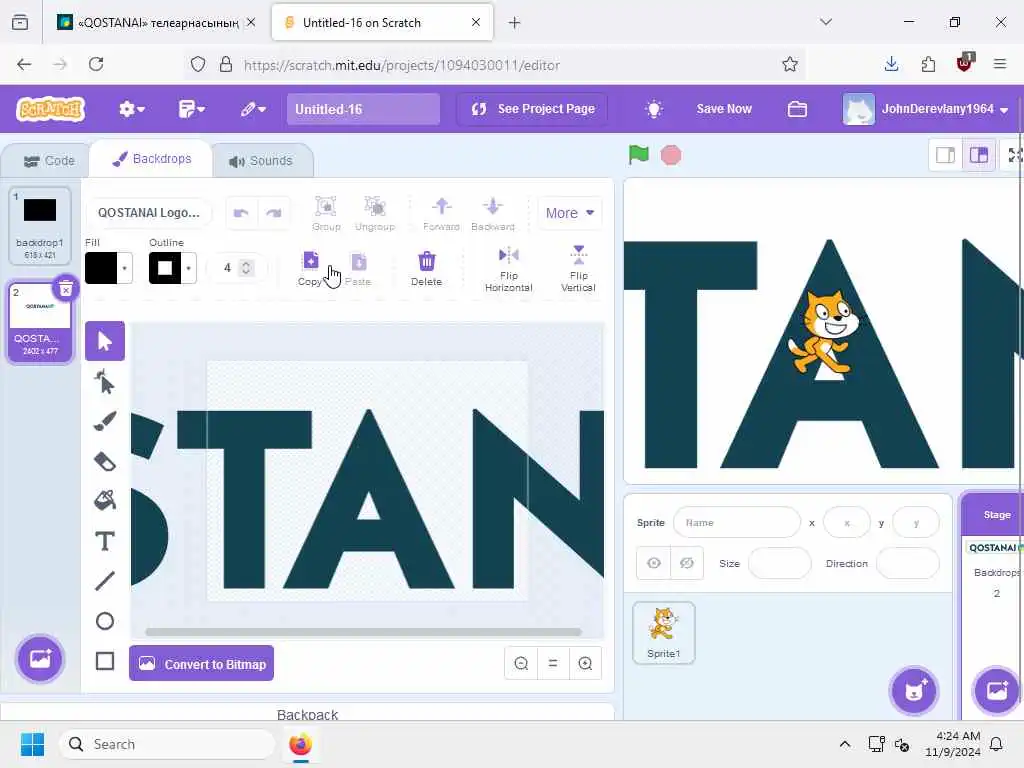
Task: Open My Stuff folder icon
Action: (x=797, y=109)
